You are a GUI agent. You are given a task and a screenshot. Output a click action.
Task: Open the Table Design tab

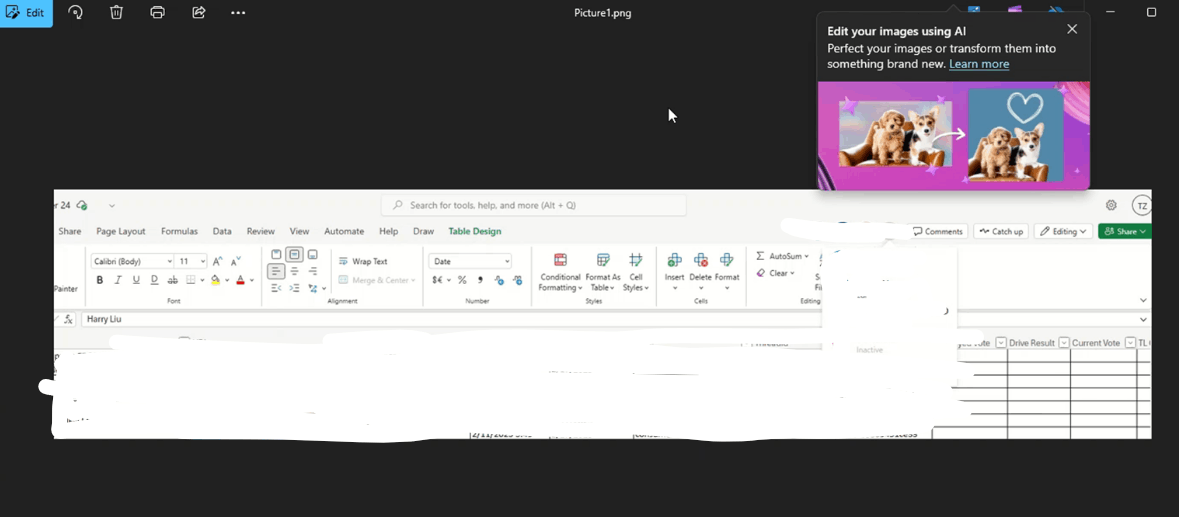click(474, 231)
